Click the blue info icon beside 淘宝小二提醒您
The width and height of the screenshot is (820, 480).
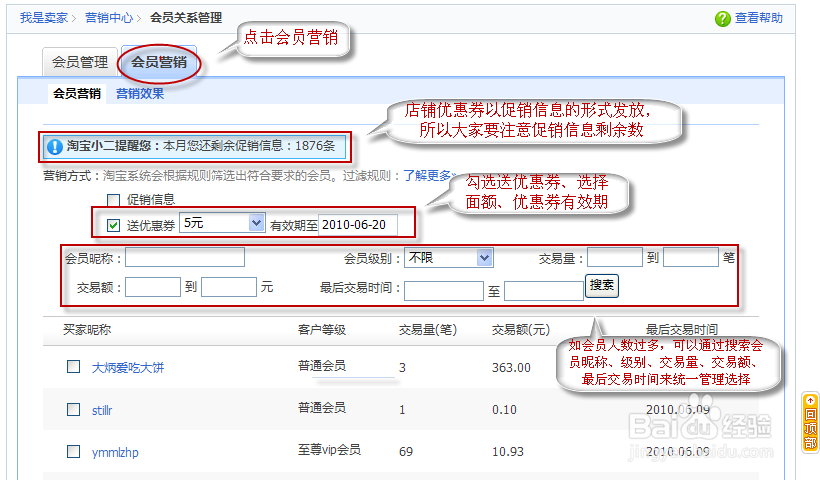coord(54,147)
